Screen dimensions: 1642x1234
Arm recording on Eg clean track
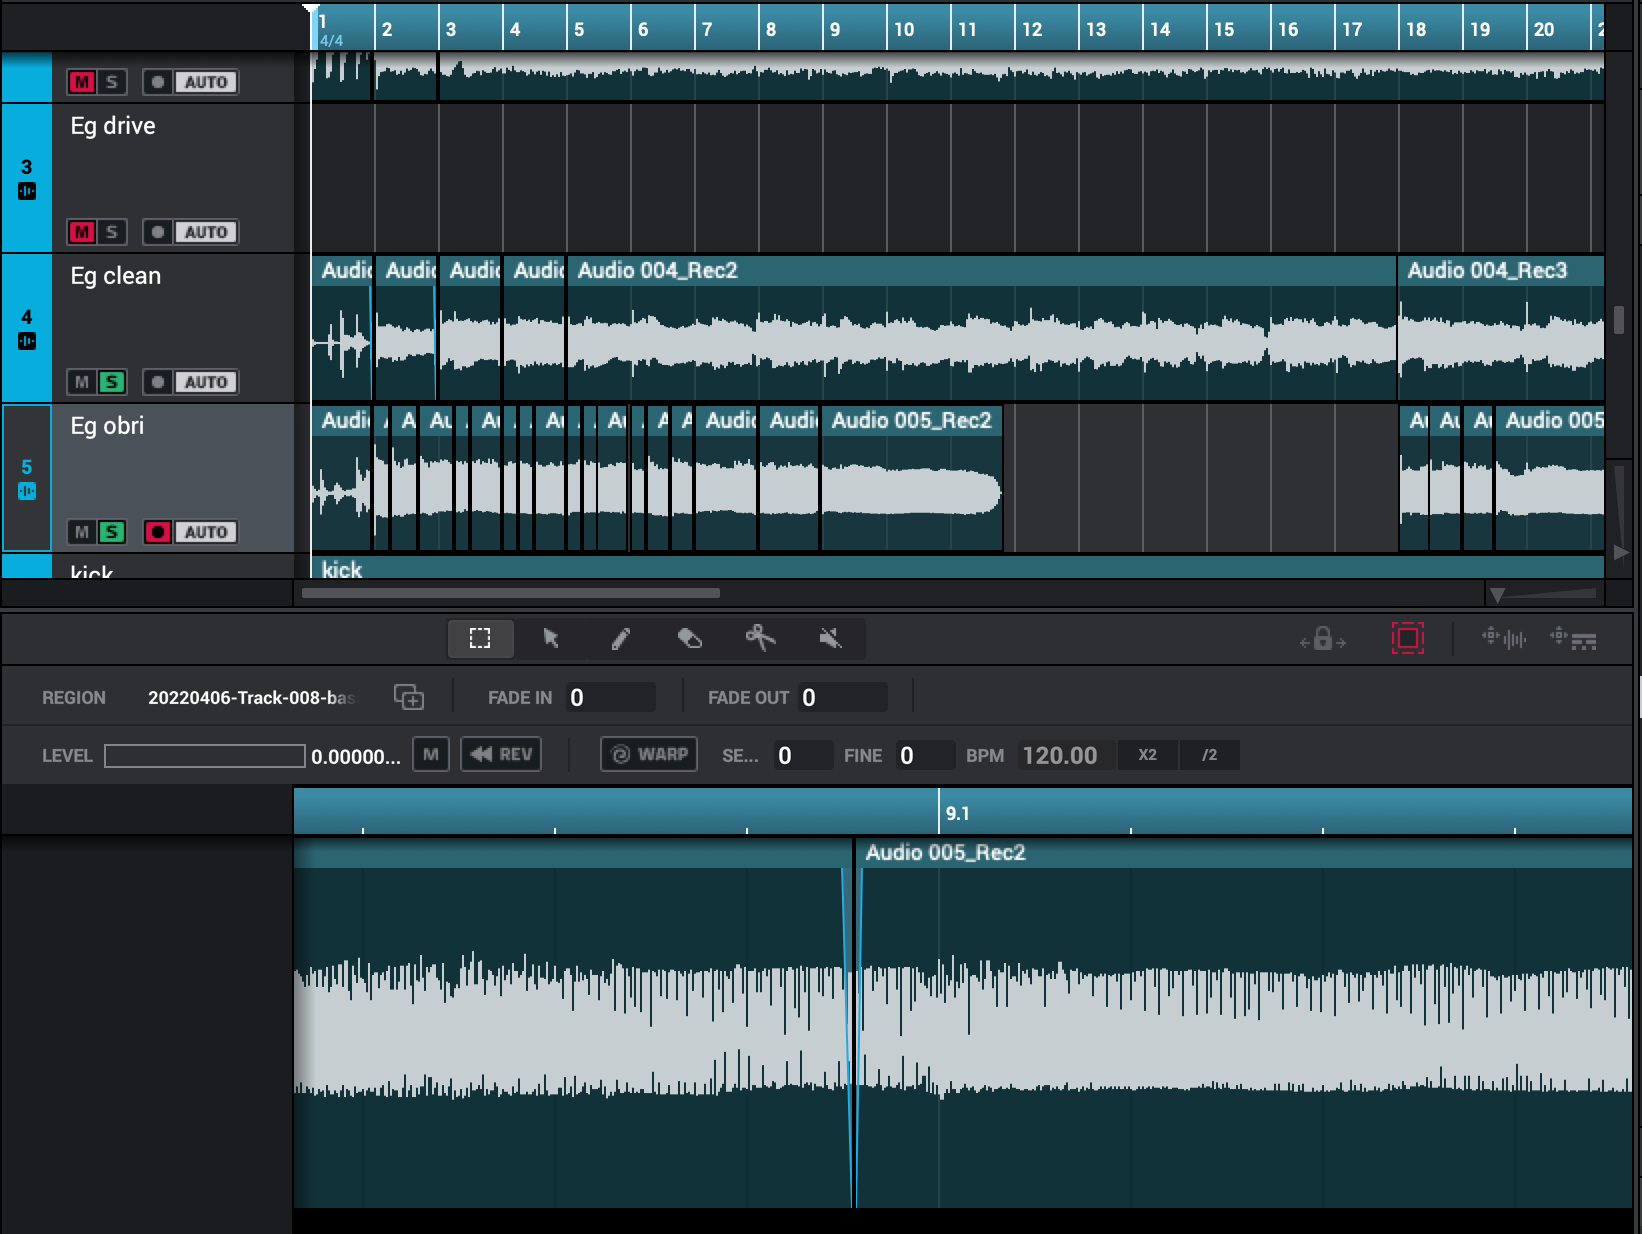tap(157, 382)
